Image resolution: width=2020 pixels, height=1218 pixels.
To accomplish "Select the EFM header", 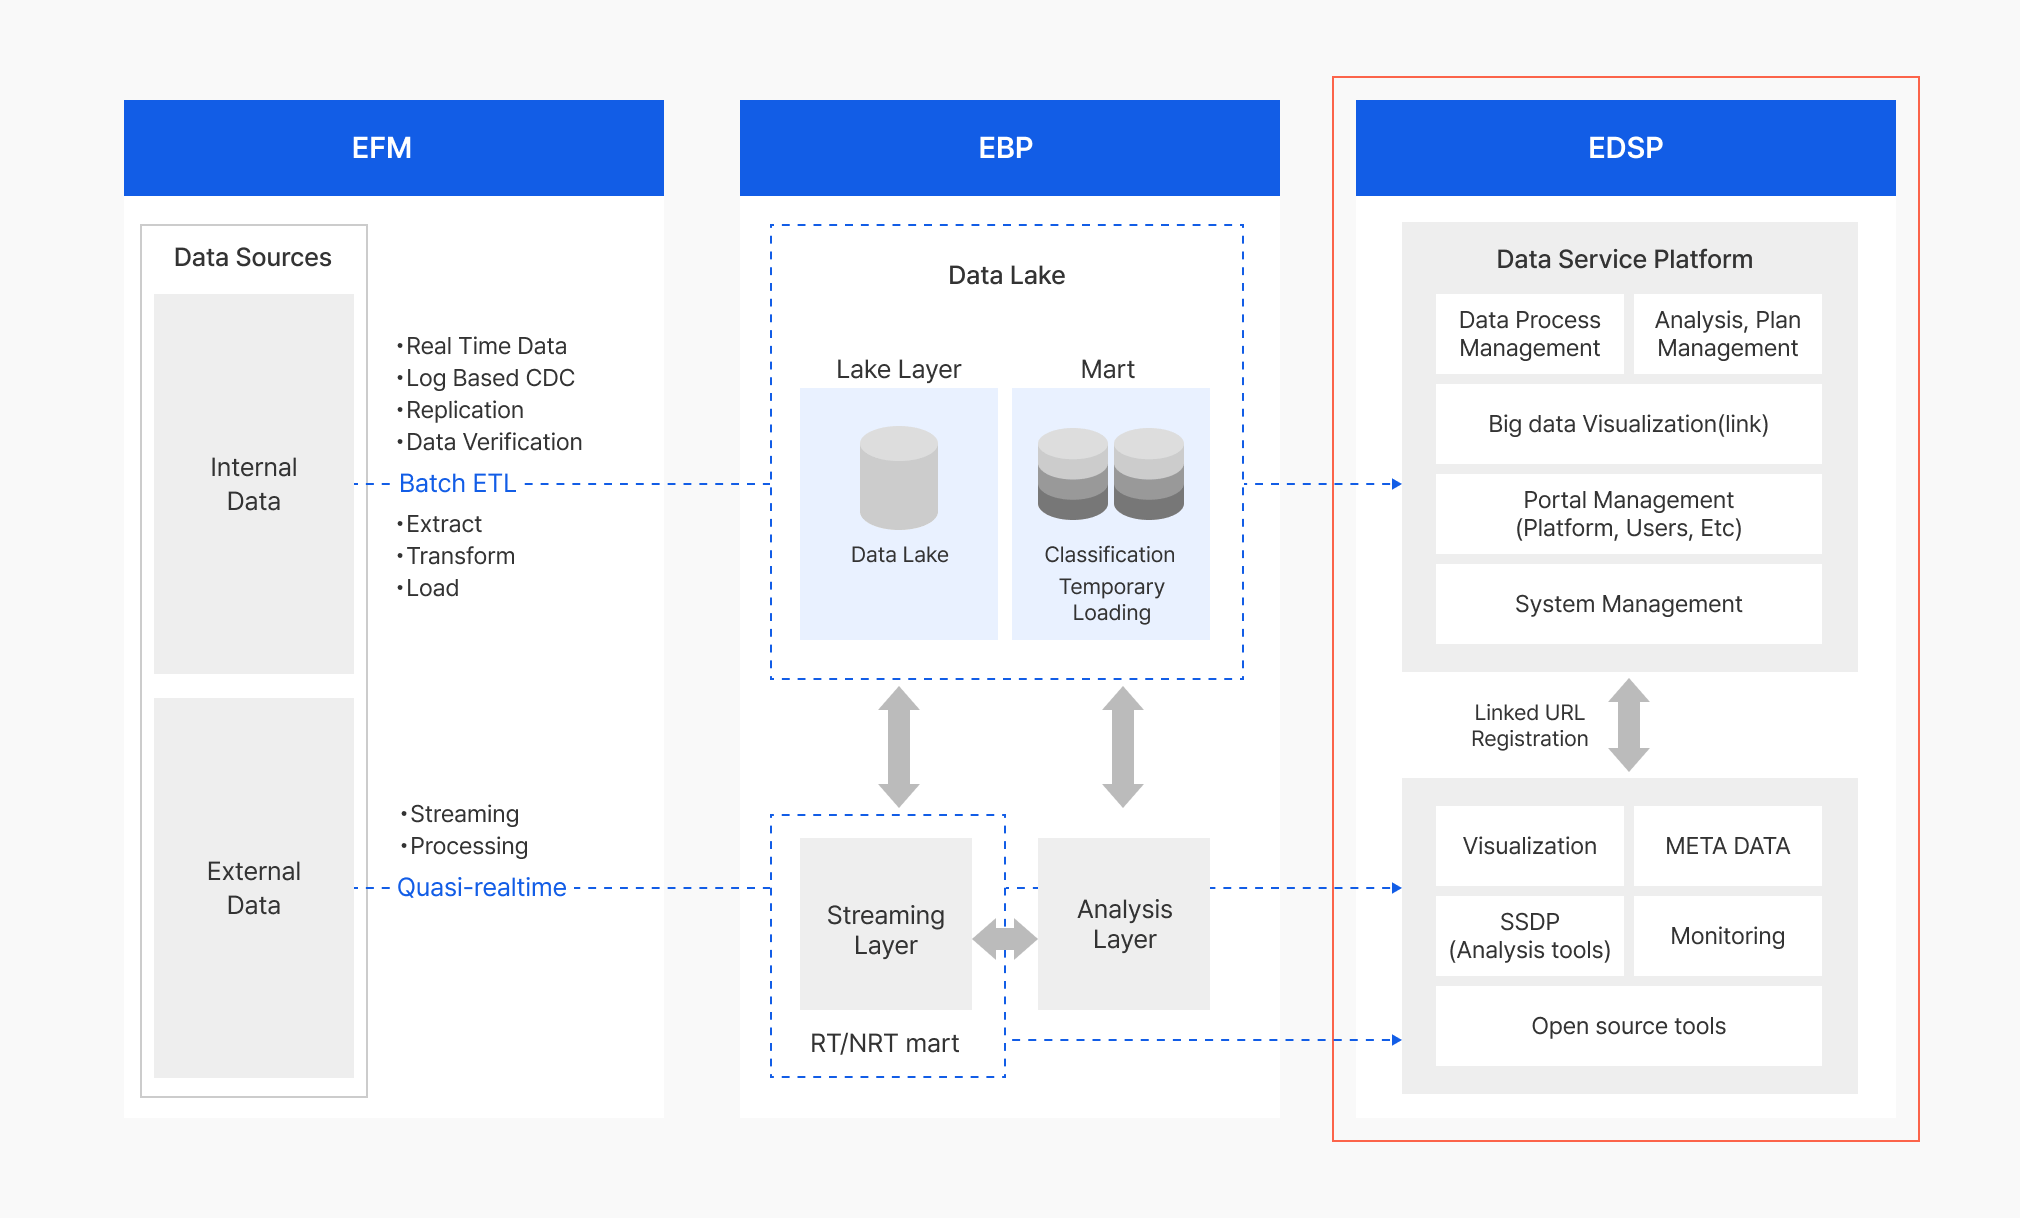I will coord(394,148).
